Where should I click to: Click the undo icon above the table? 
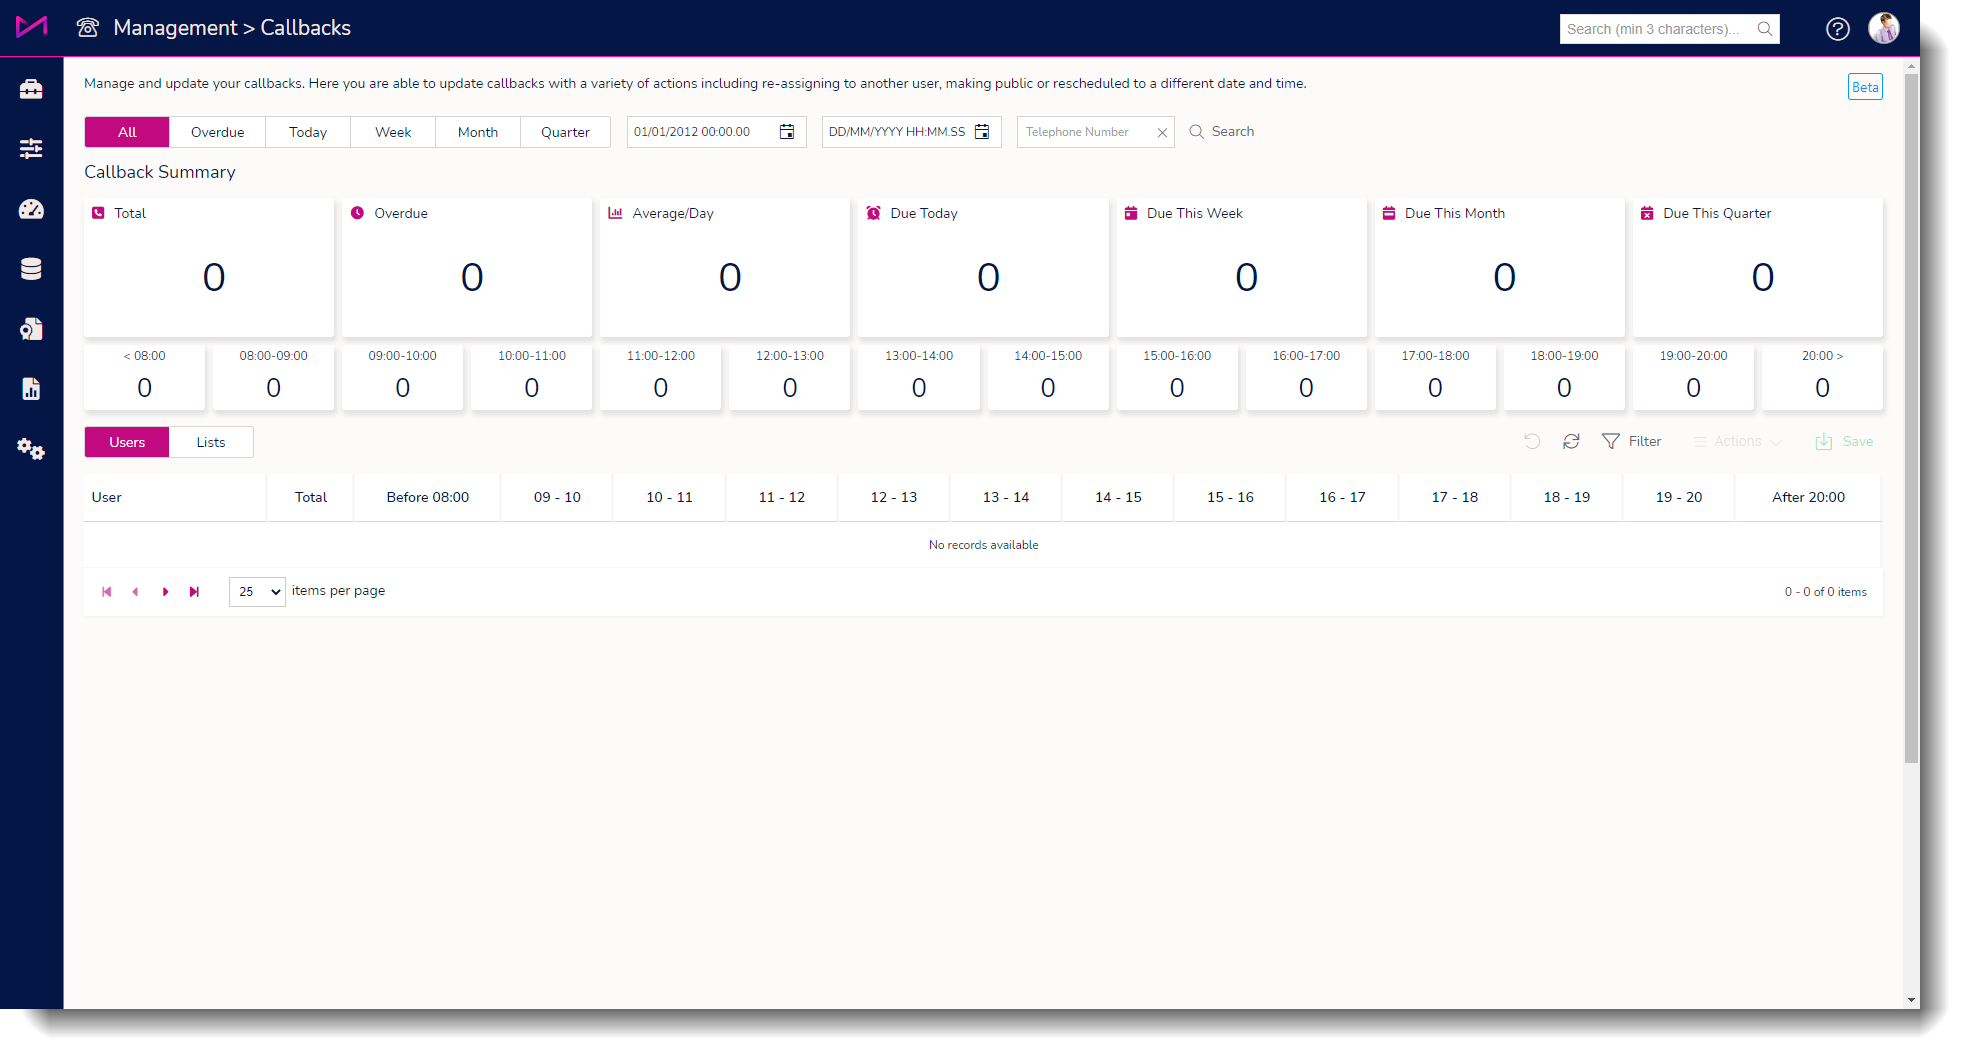point(1532,441)
